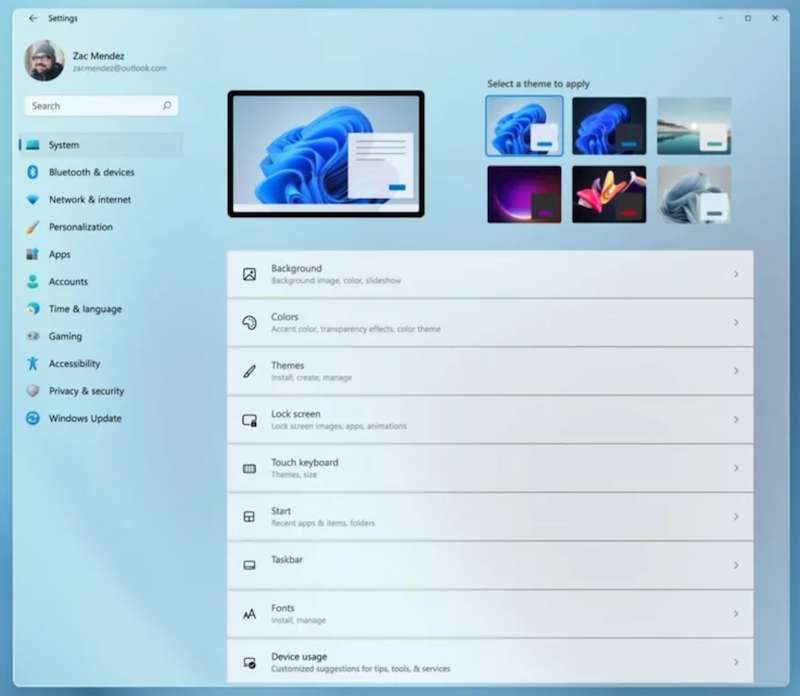Expand the Device usage row chevron

[736, 662]
